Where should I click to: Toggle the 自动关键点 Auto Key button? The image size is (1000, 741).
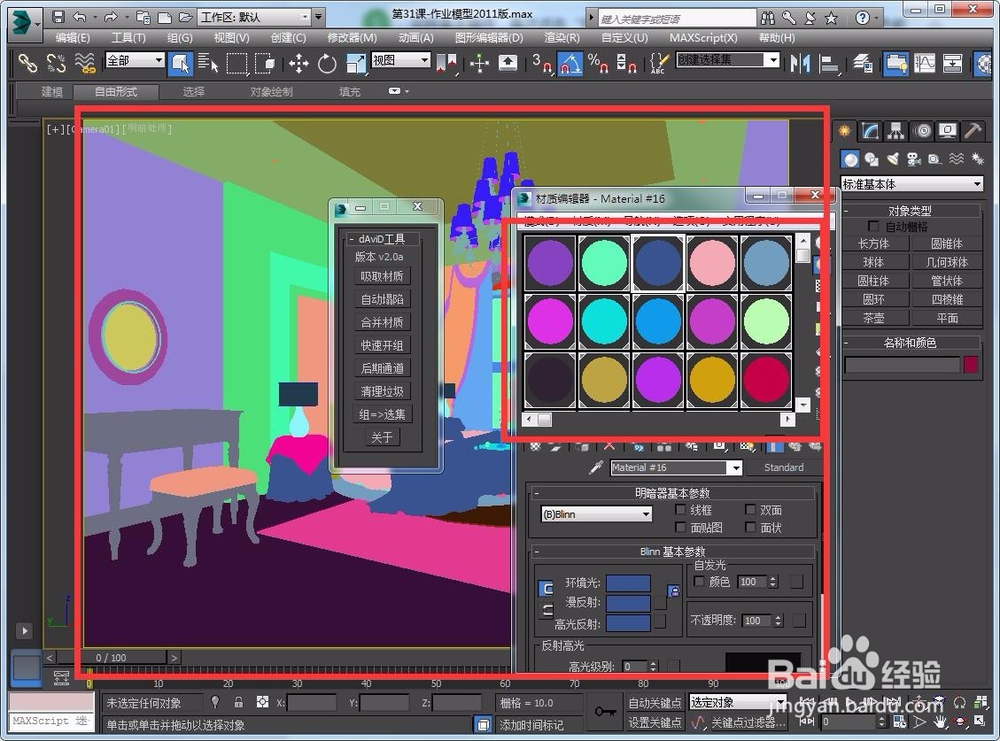coord(654,702)
